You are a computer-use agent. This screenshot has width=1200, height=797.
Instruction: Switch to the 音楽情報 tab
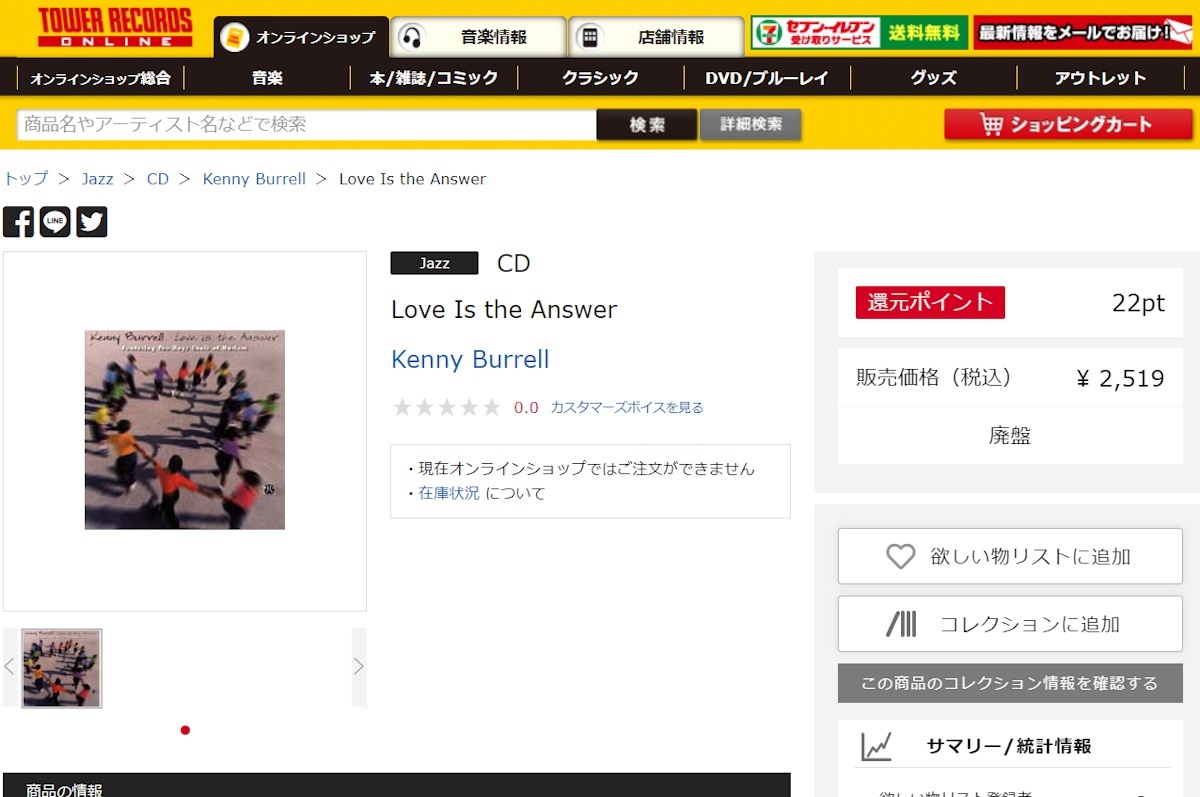click(x=478, y=37)
